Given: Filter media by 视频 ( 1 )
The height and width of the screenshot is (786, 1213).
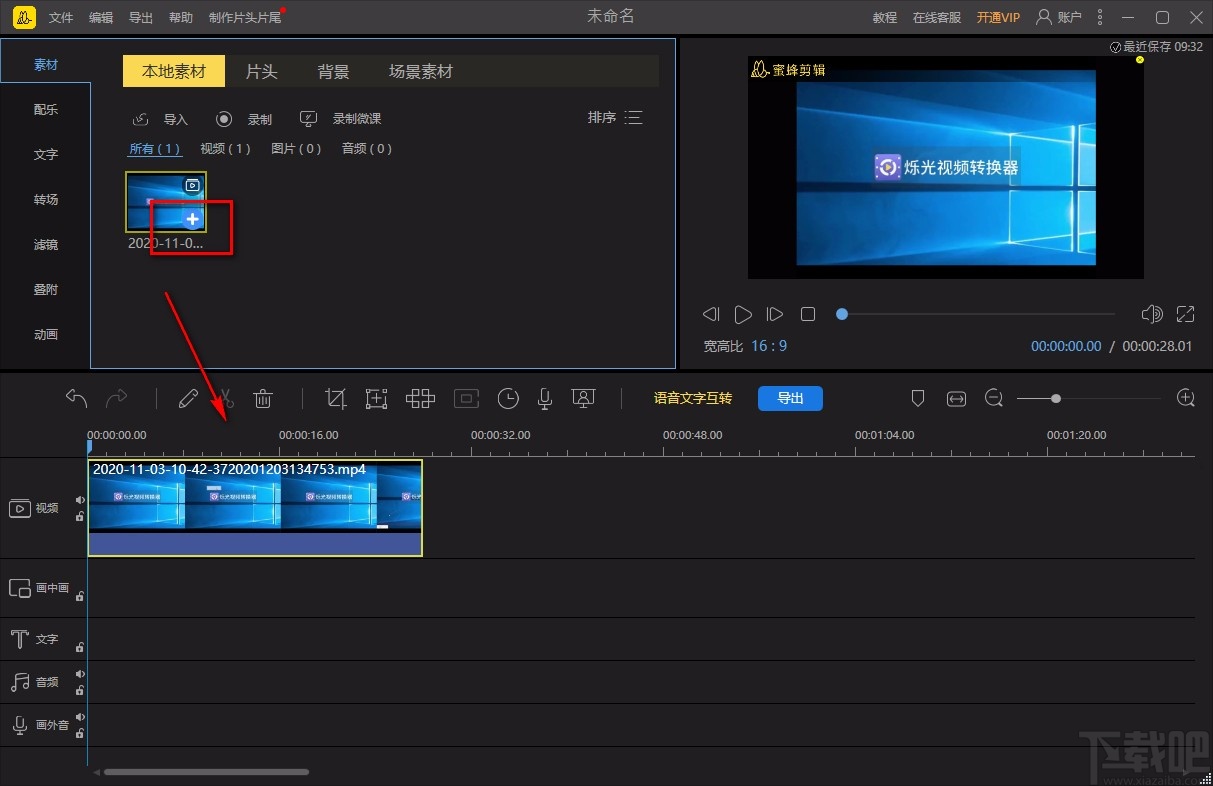Looking at the screenshot, I should [x=225, y=148].
